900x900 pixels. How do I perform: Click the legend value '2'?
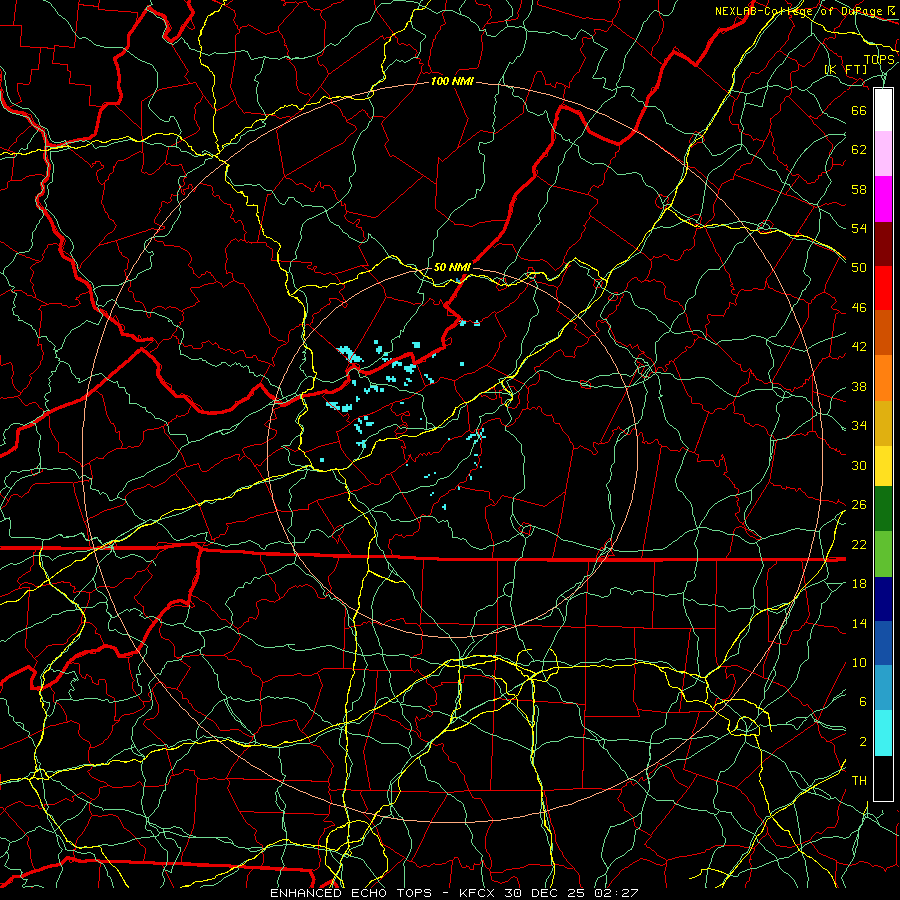pos(863,742)
